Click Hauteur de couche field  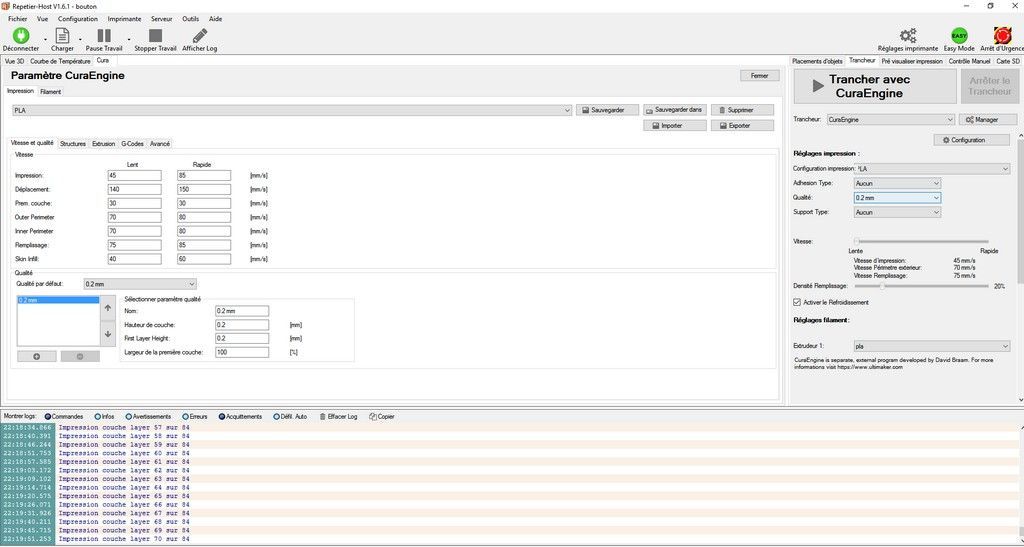(242, 325)
